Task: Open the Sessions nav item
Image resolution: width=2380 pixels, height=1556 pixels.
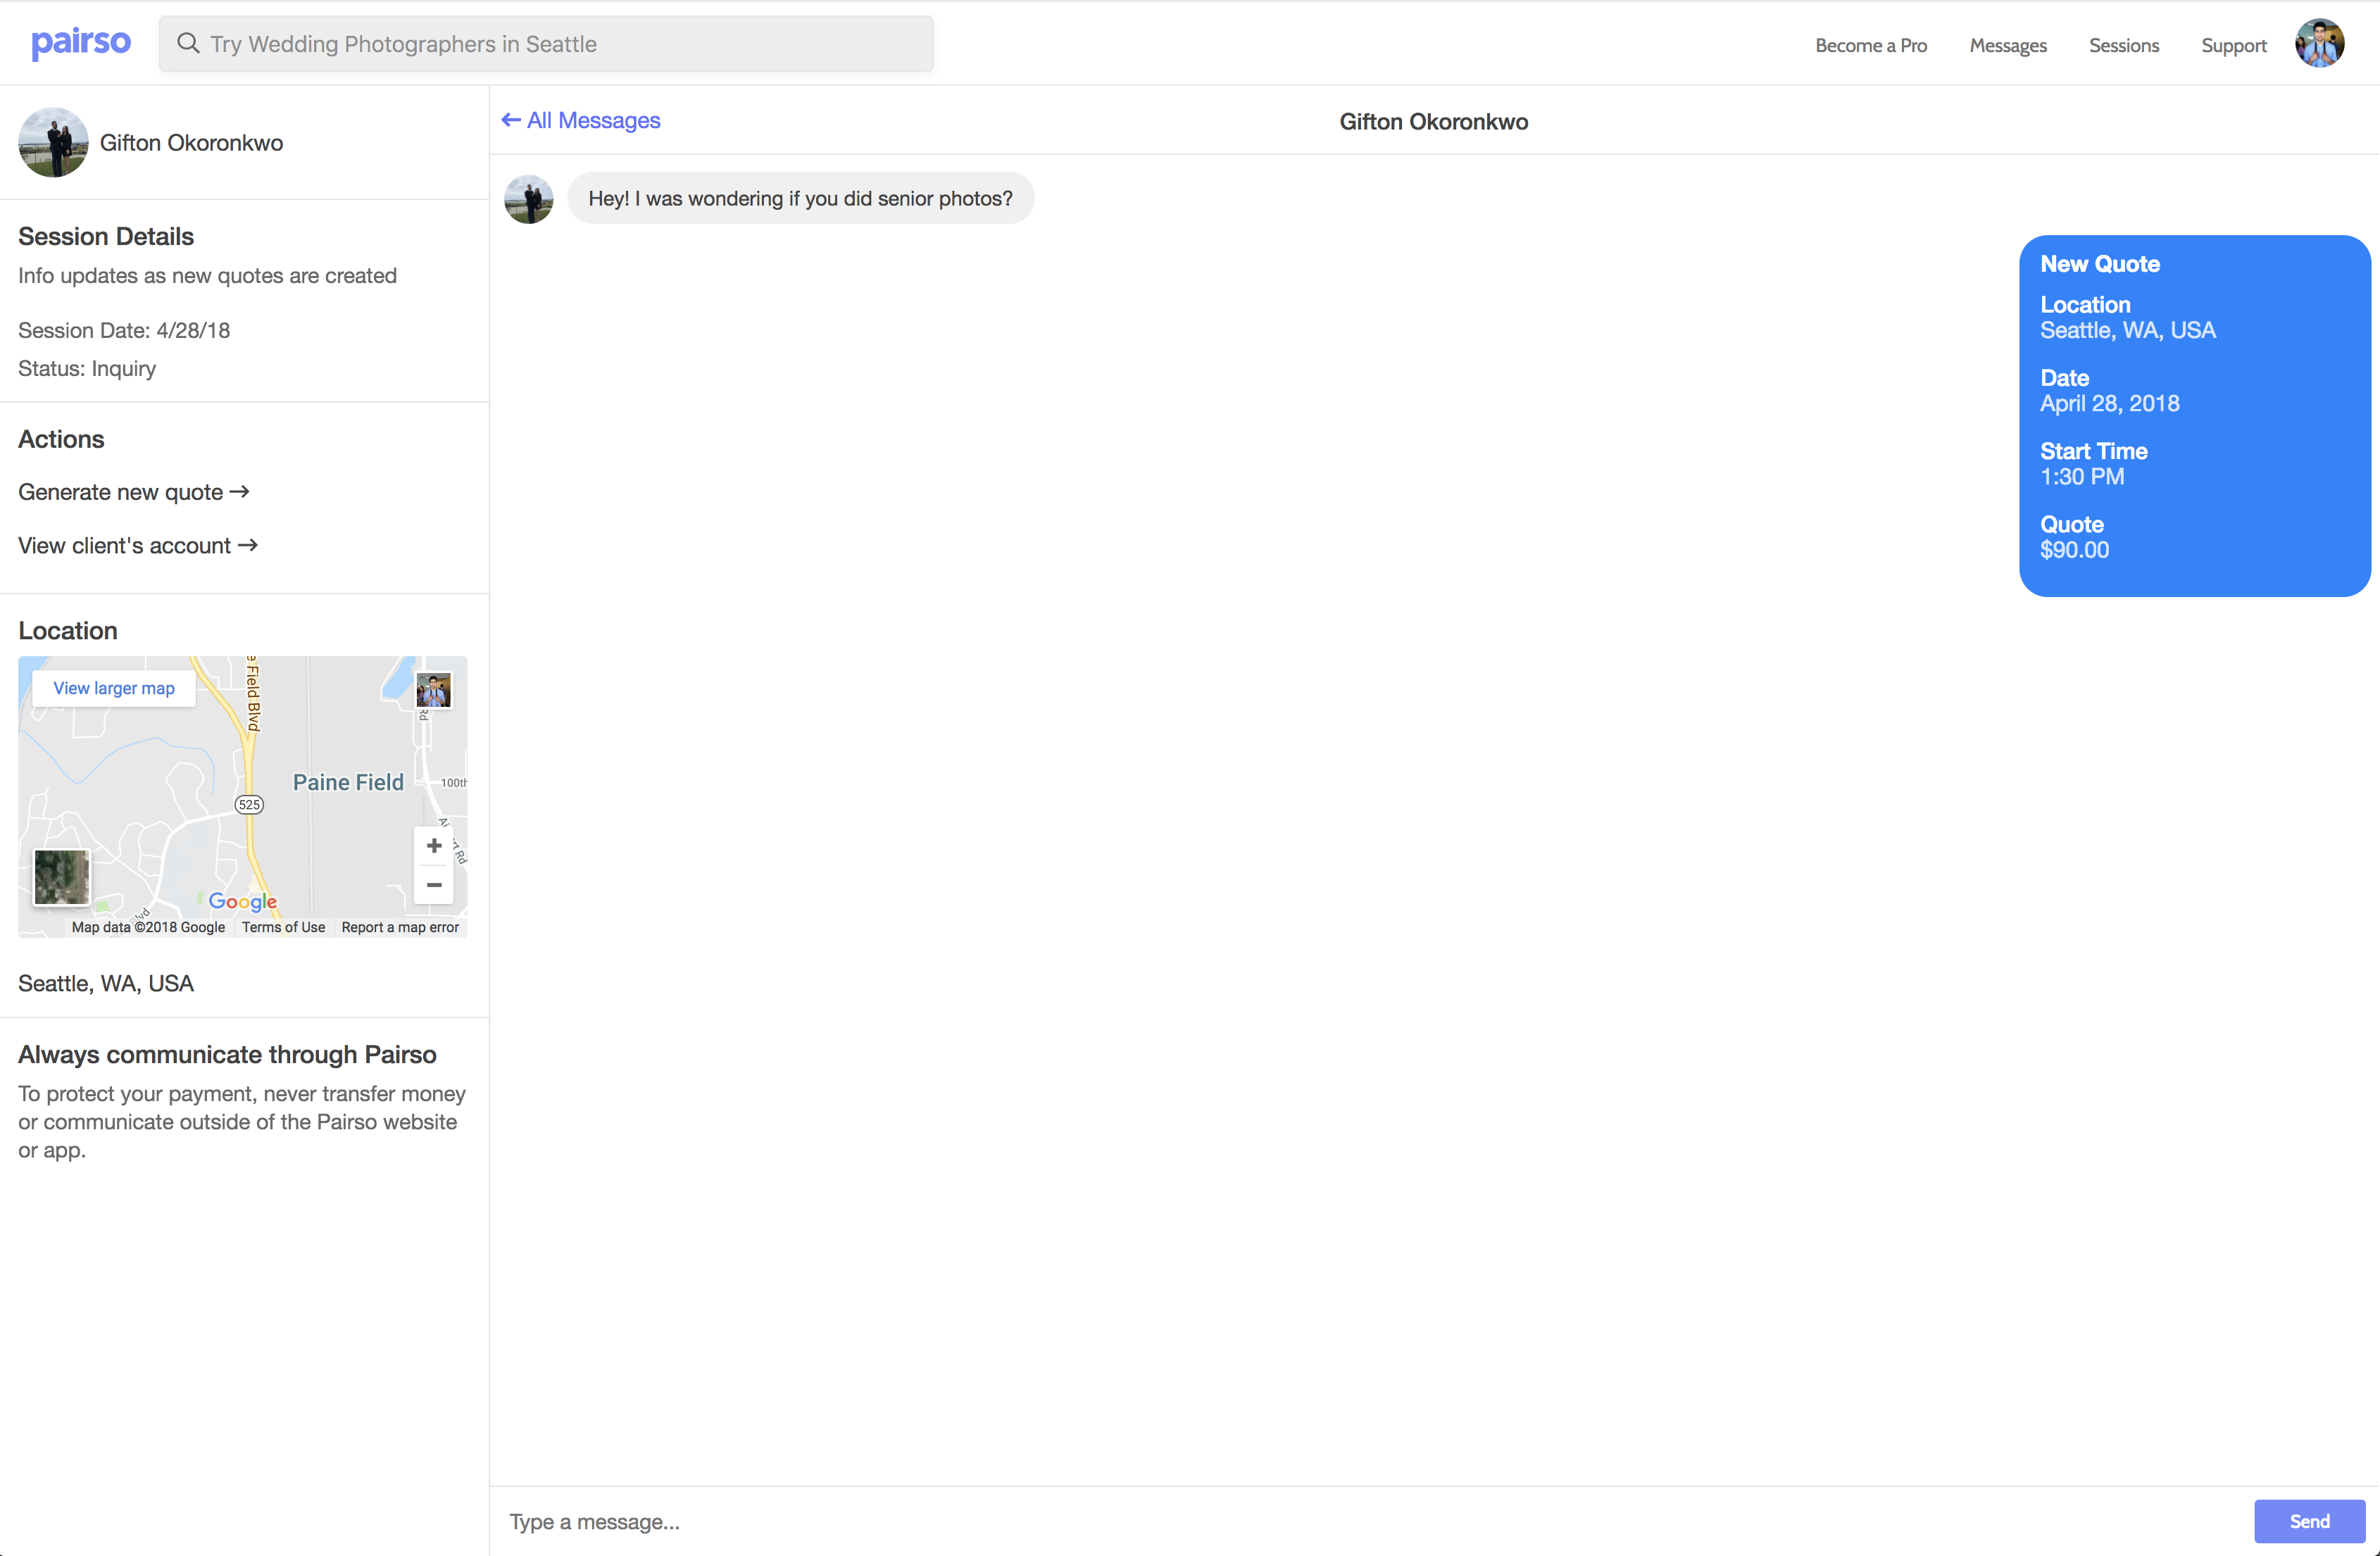Action: tap(2123, 45)
